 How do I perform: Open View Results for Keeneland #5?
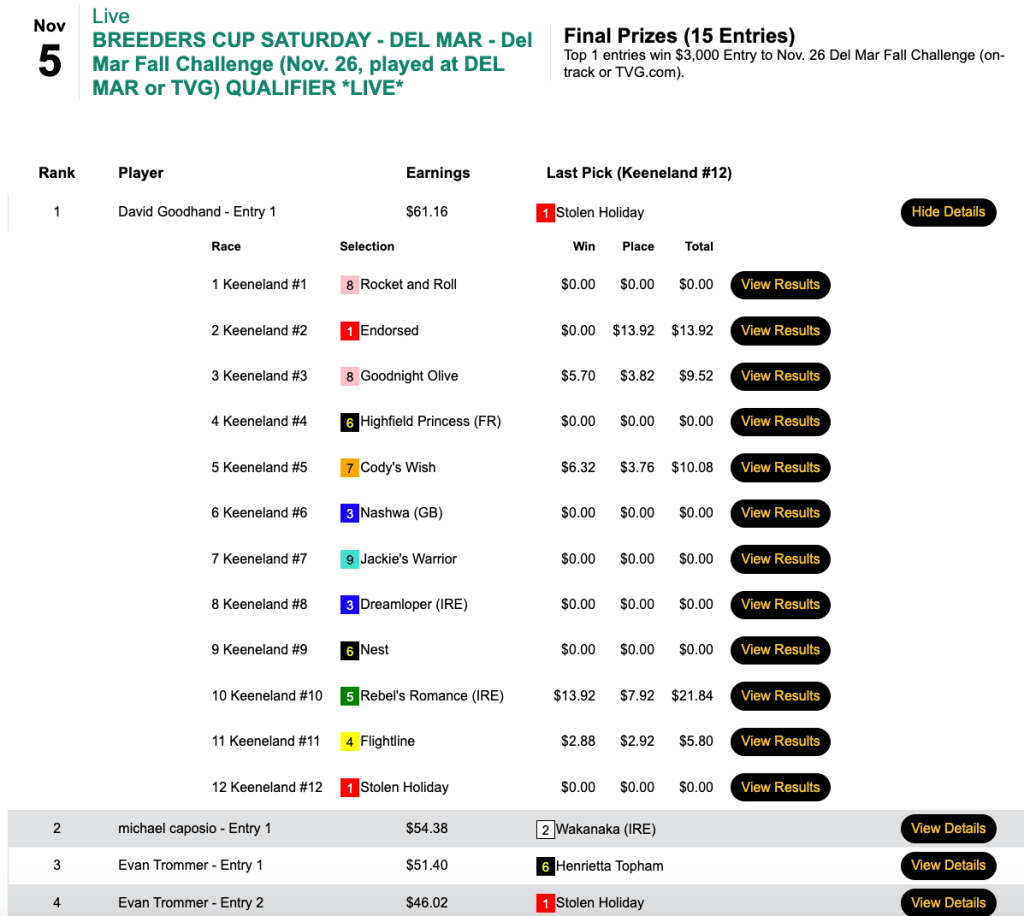780,467
